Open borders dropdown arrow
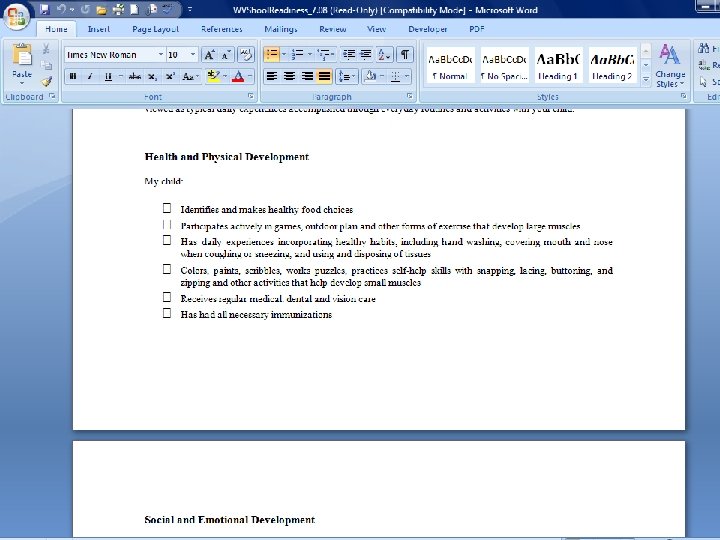720x540 pixels. pos(407,77)
